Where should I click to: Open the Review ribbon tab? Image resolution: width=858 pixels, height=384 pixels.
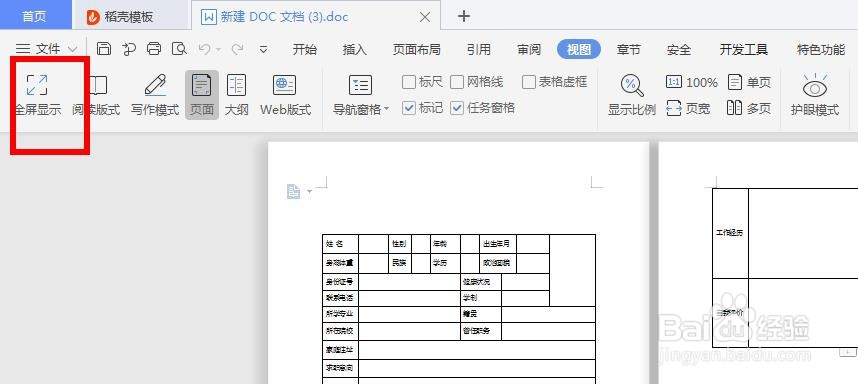[x=529, y=49]
